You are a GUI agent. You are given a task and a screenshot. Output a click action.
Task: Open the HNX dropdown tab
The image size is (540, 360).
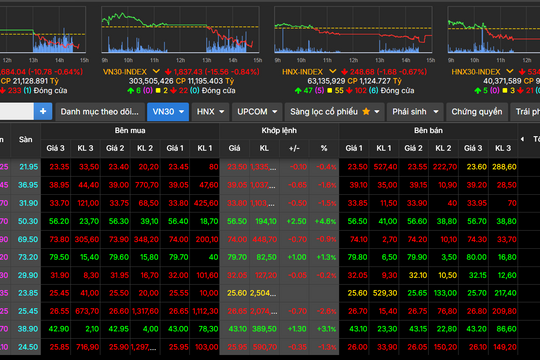(x=210, y=112)
